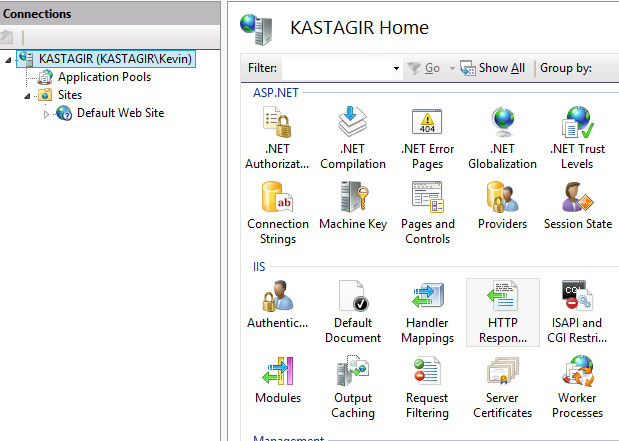Screen dimensions: 619x441
Task: Open HTTP Response Headers feature
Action: pyautogui.click(x=503, y=312)
